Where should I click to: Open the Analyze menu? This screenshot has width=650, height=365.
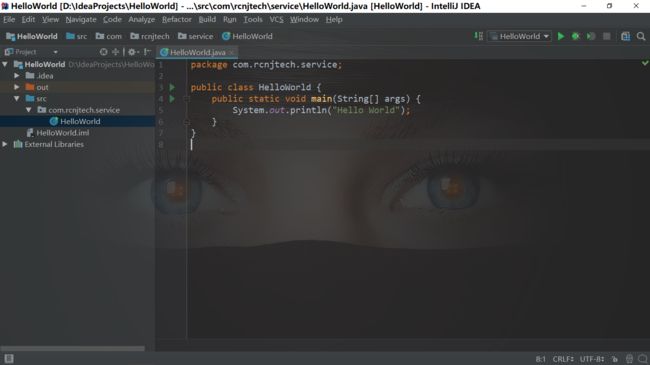tap(141, 19)
